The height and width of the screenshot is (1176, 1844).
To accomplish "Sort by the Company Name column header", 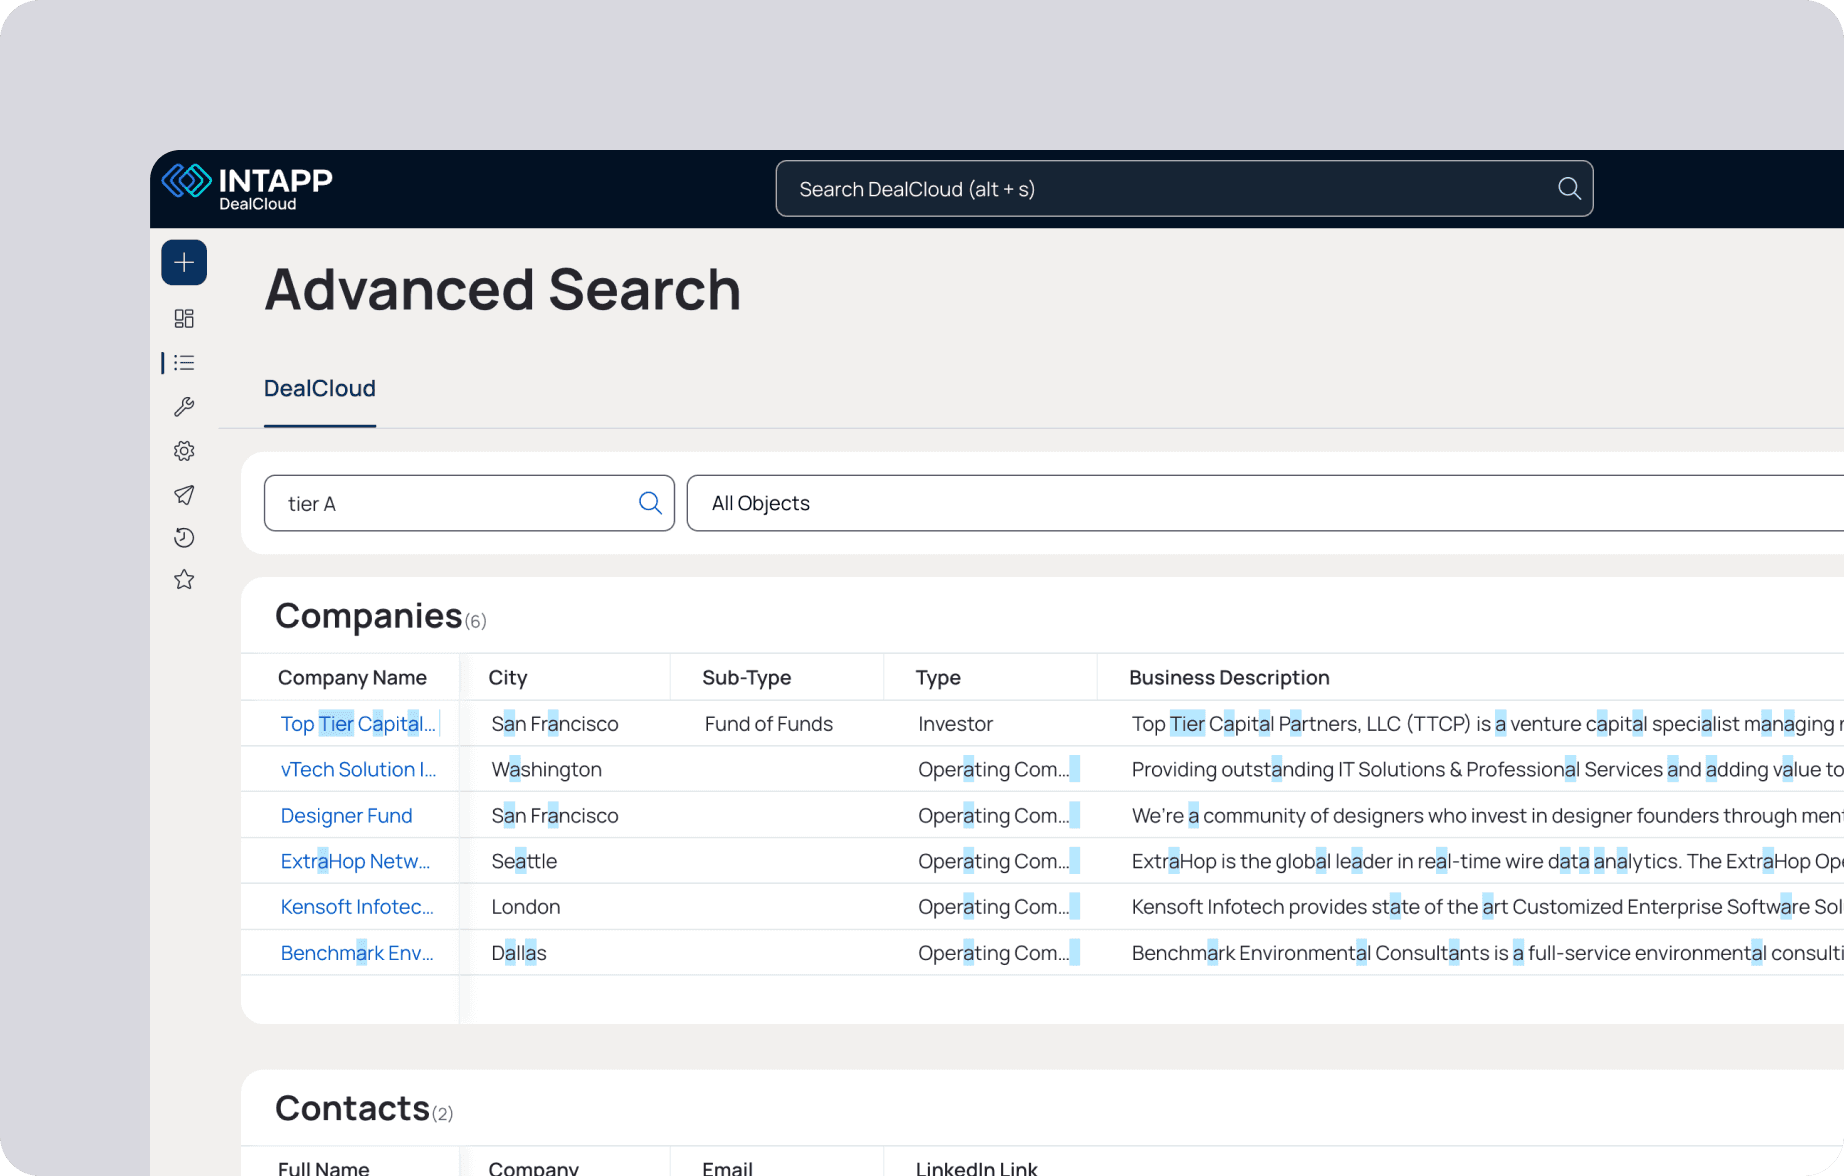I will [x=352, y=678].
